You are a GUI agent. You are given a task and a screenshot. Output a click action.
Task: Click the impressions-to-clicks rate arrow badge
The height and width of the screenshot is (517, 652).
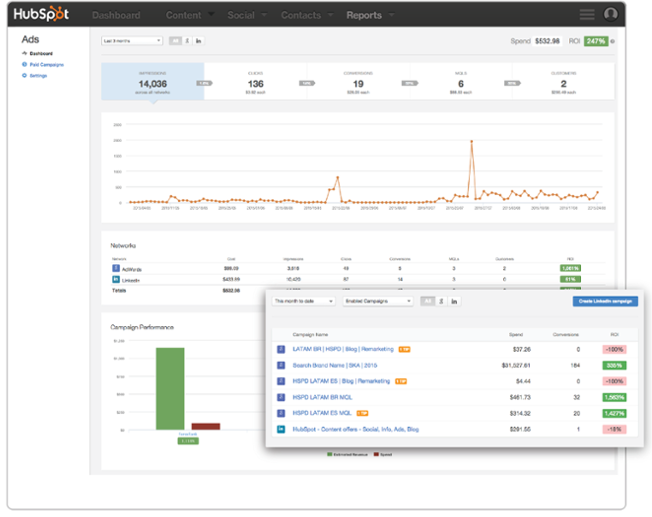[204, 83]
